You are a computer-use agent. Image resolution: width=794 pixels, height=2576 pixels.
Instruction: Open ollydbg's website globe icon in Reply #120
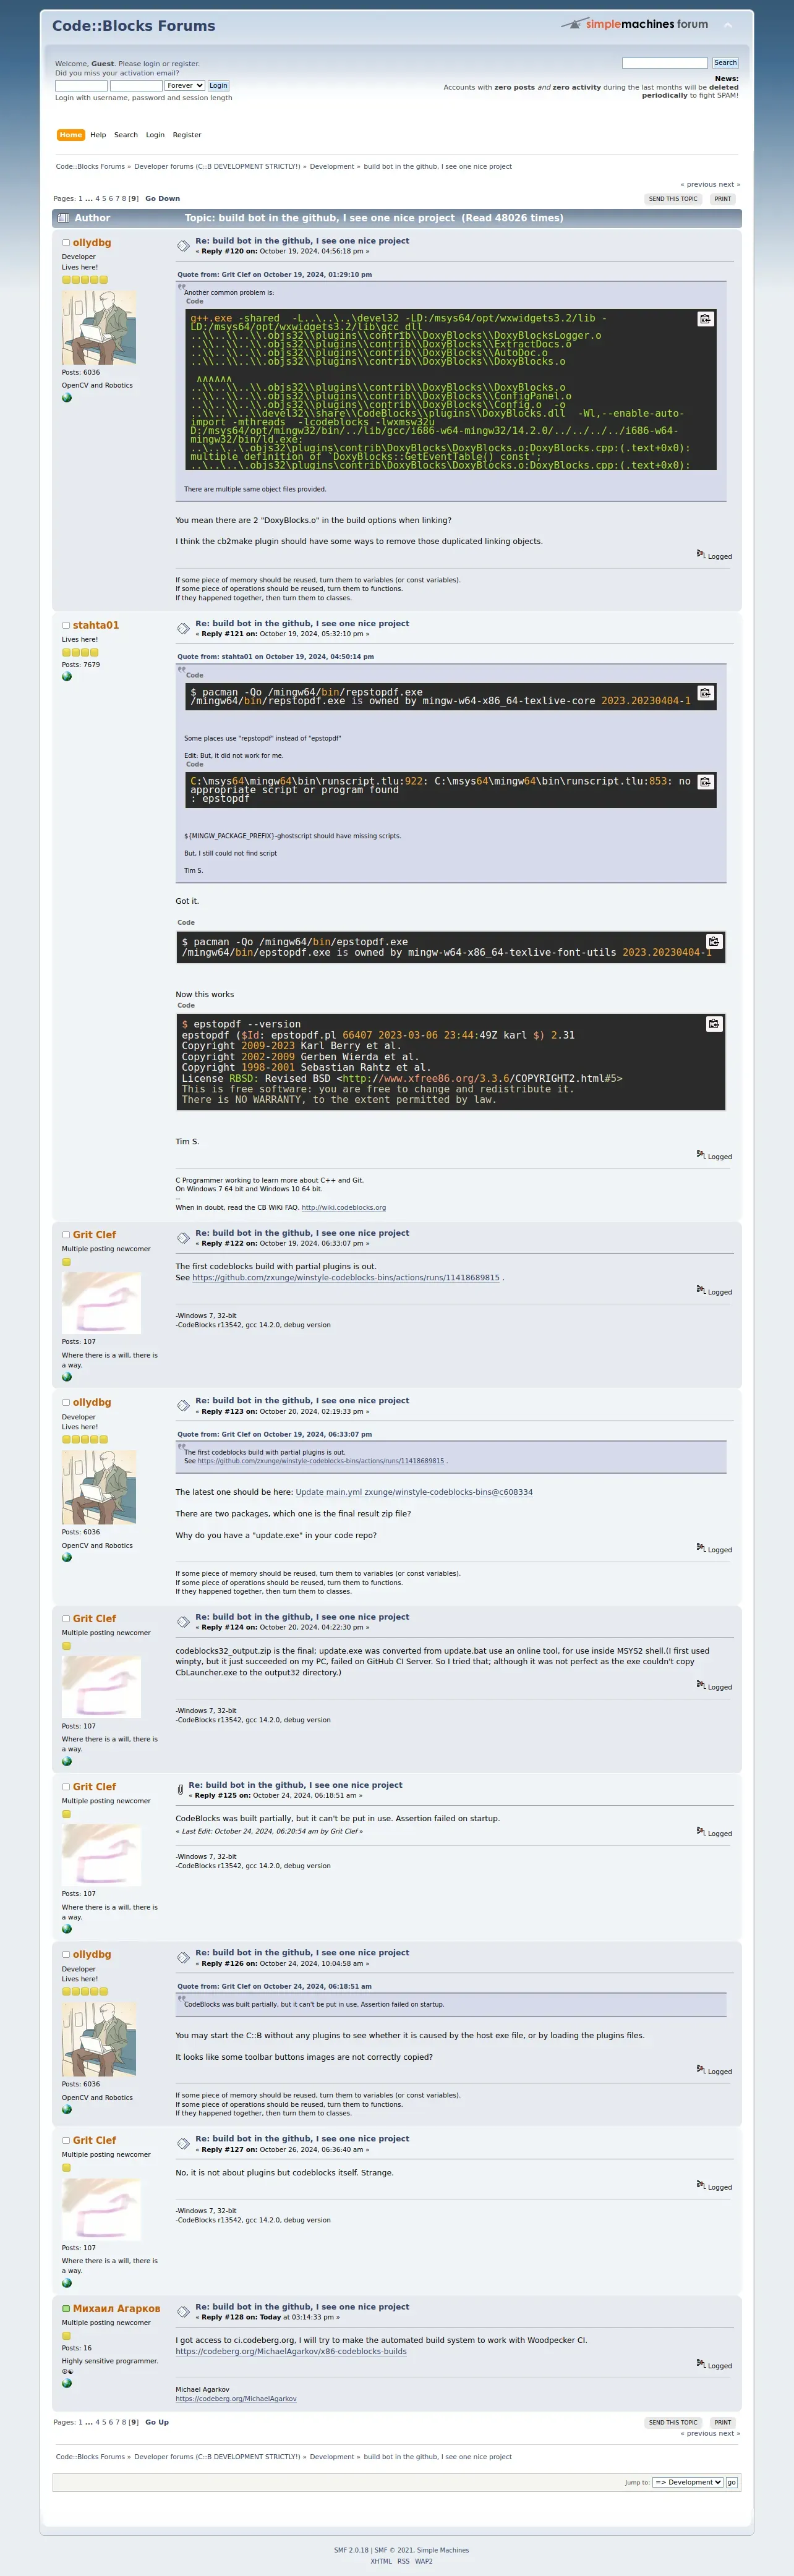[67, 398]
